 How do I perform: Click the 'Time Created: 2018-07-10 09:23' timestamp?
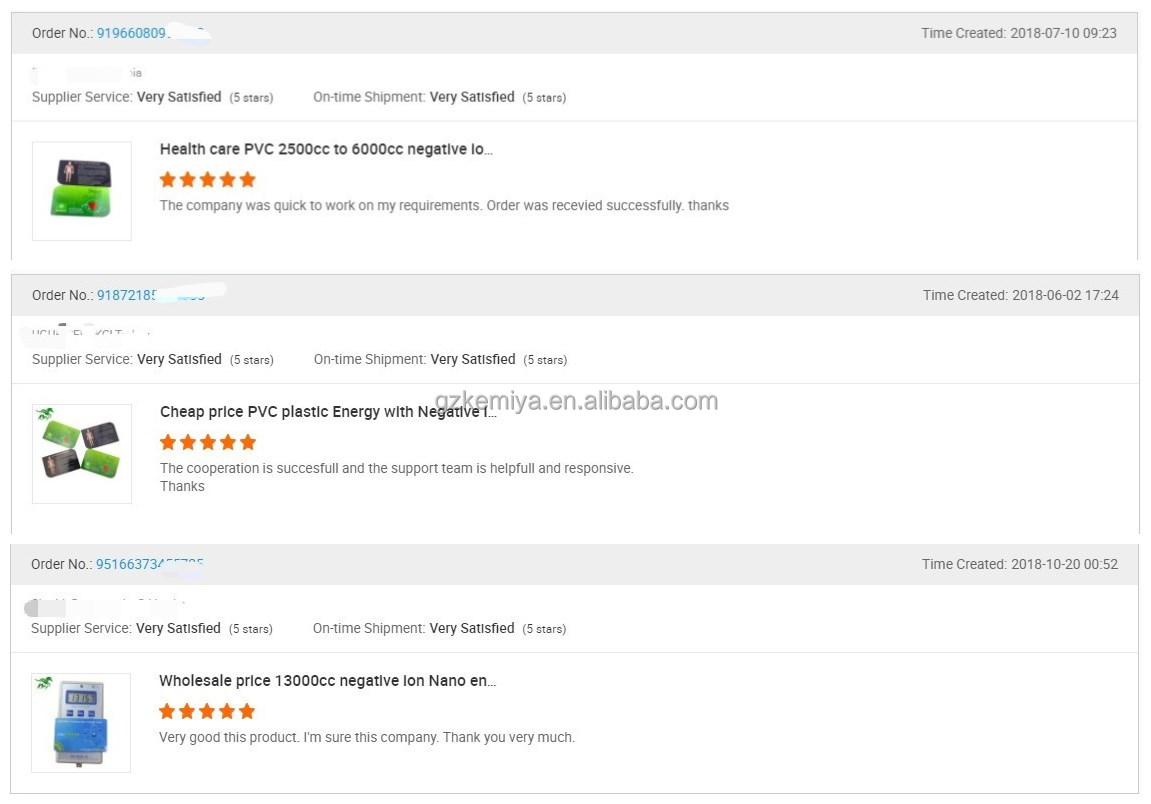coord(1019,33)
